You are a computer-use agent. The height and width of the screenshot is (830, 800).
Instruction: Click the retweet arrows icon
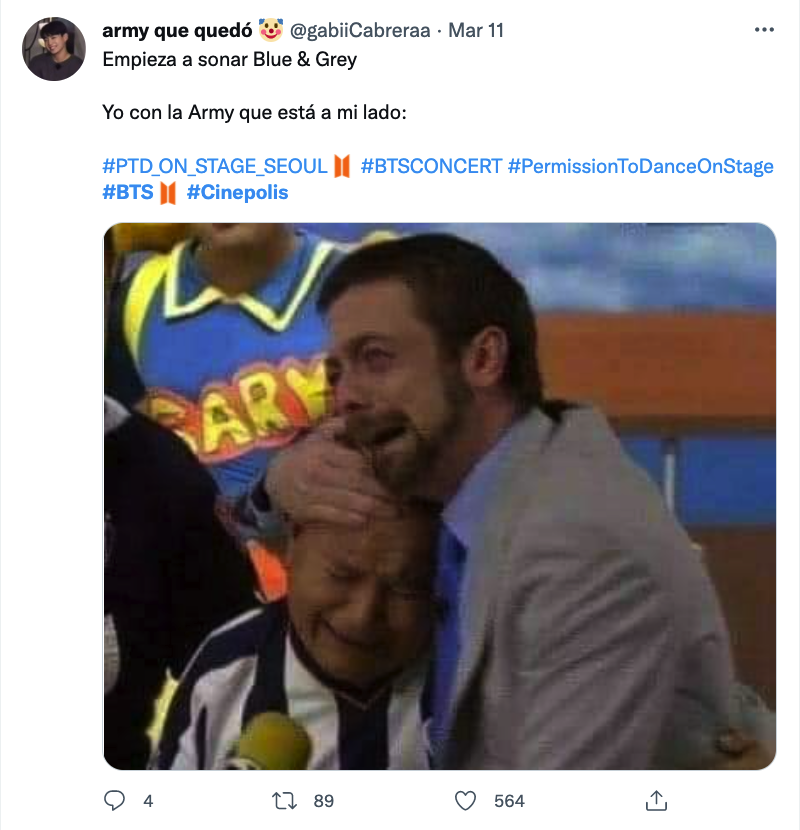click(284, 800)
